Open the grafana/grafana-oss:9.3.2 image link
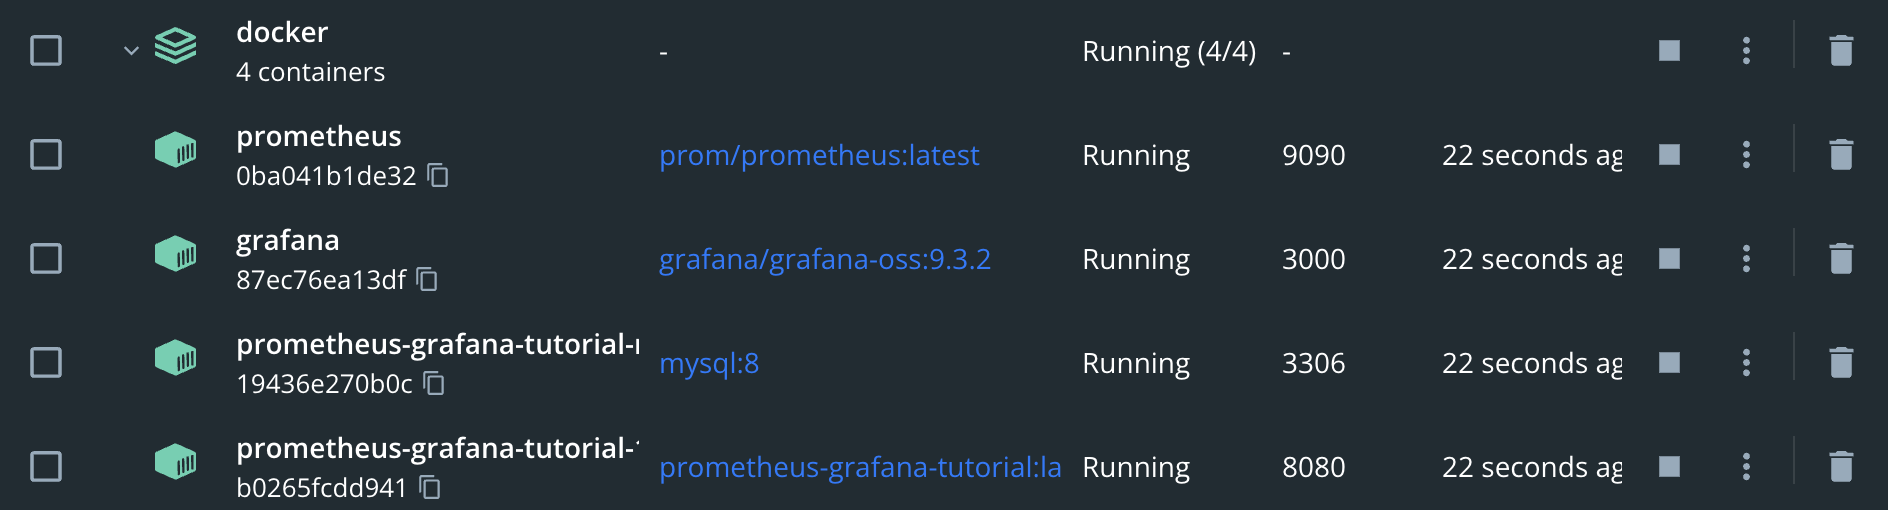The width and height of the screenshot is (1888, 510). coord(825,259)
